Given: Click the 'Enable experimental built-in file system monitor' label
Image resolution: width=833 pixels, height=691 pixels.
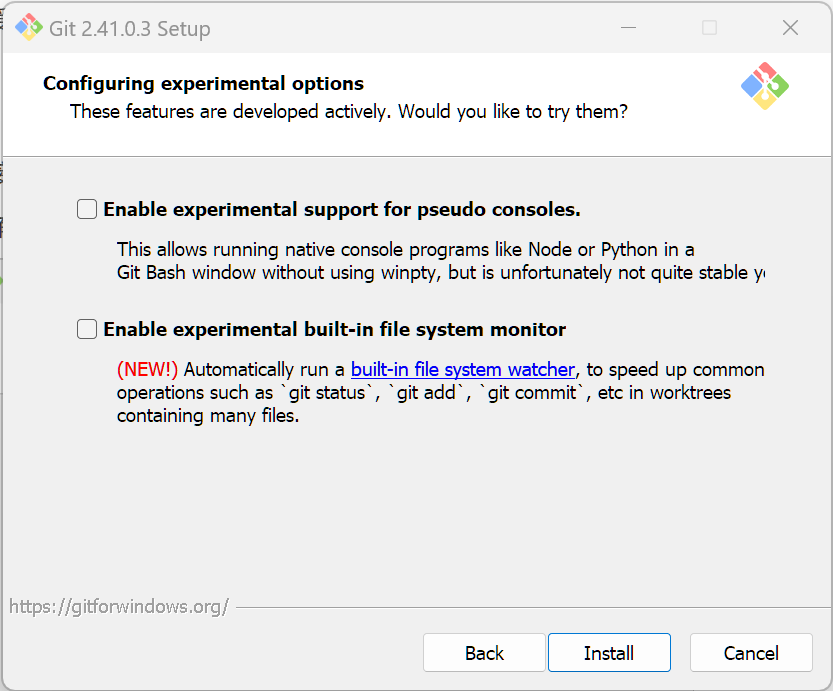Looking at the screenshot, I should tap(334, 330).
